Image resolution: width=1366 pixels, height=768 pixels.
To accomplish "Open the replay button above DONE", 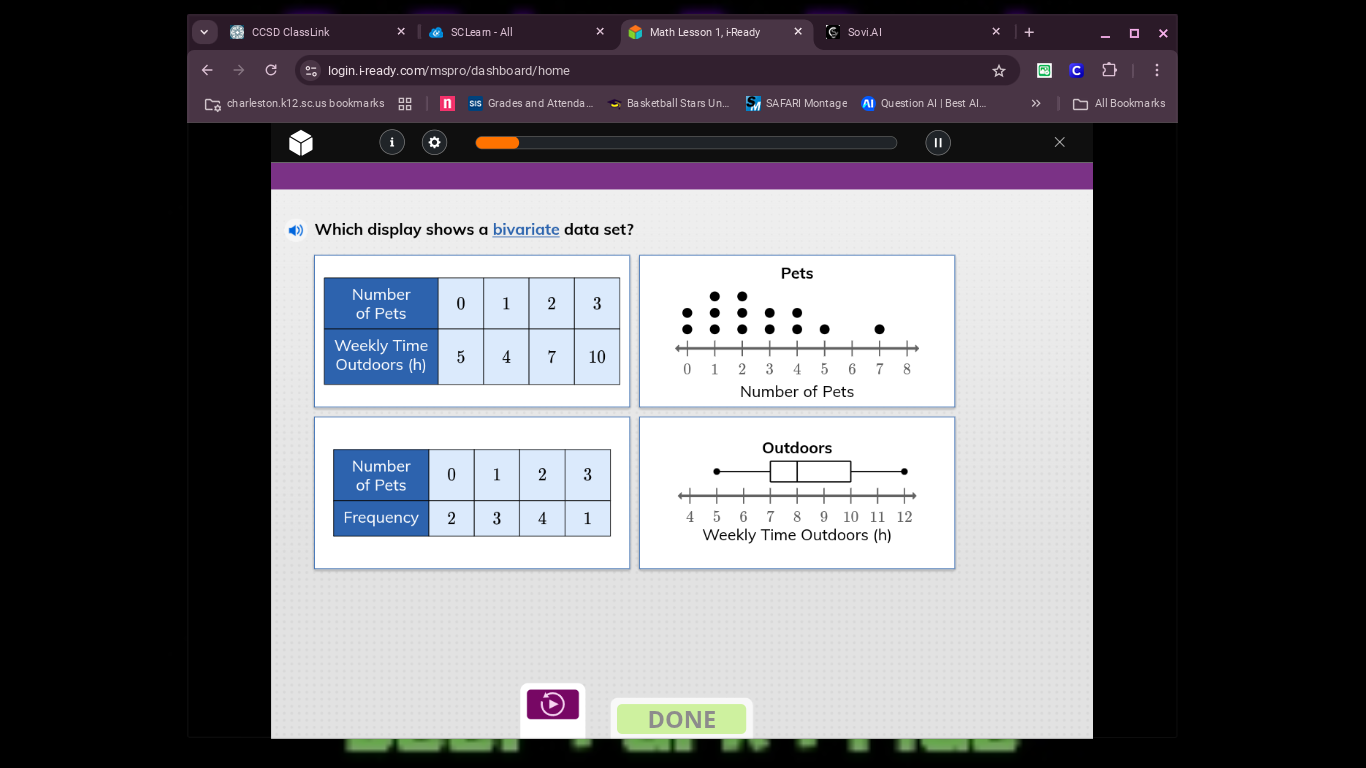I will pos(552,704).
